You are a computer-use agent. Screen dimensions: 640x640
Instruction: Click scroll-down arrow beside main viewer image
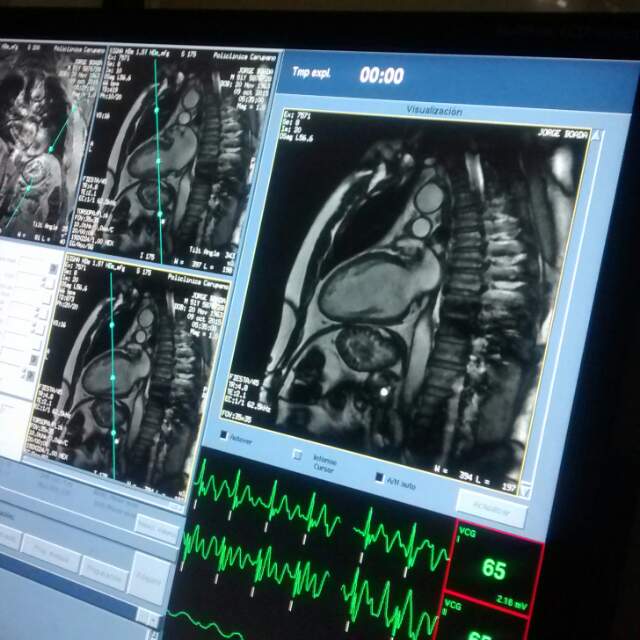click(526, 491)
